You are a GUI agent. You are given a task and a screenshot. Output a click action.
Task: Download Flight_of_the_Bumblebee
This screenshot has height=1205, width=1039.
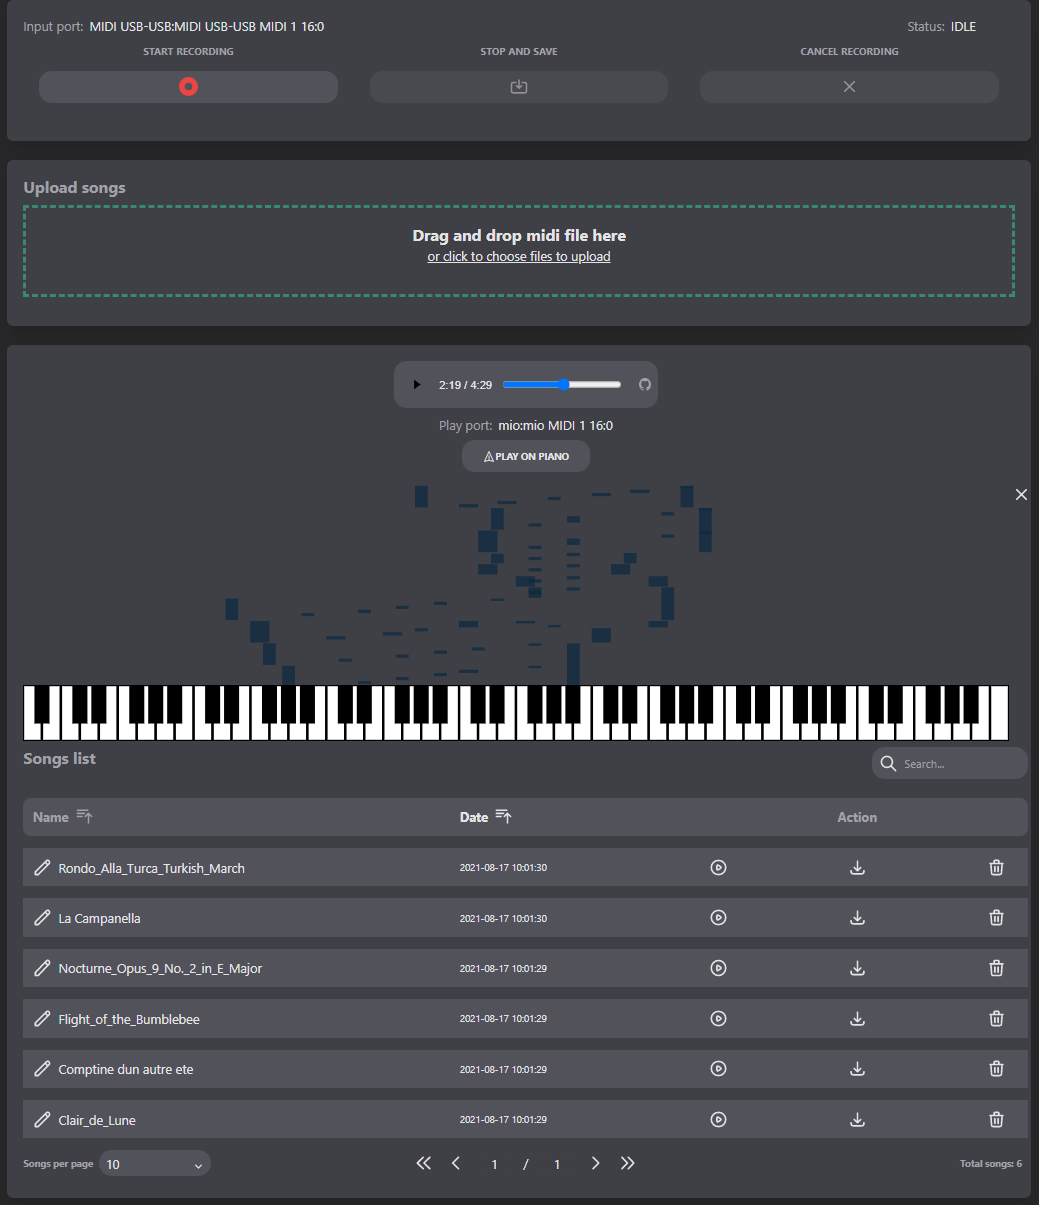click(857, 1018)
